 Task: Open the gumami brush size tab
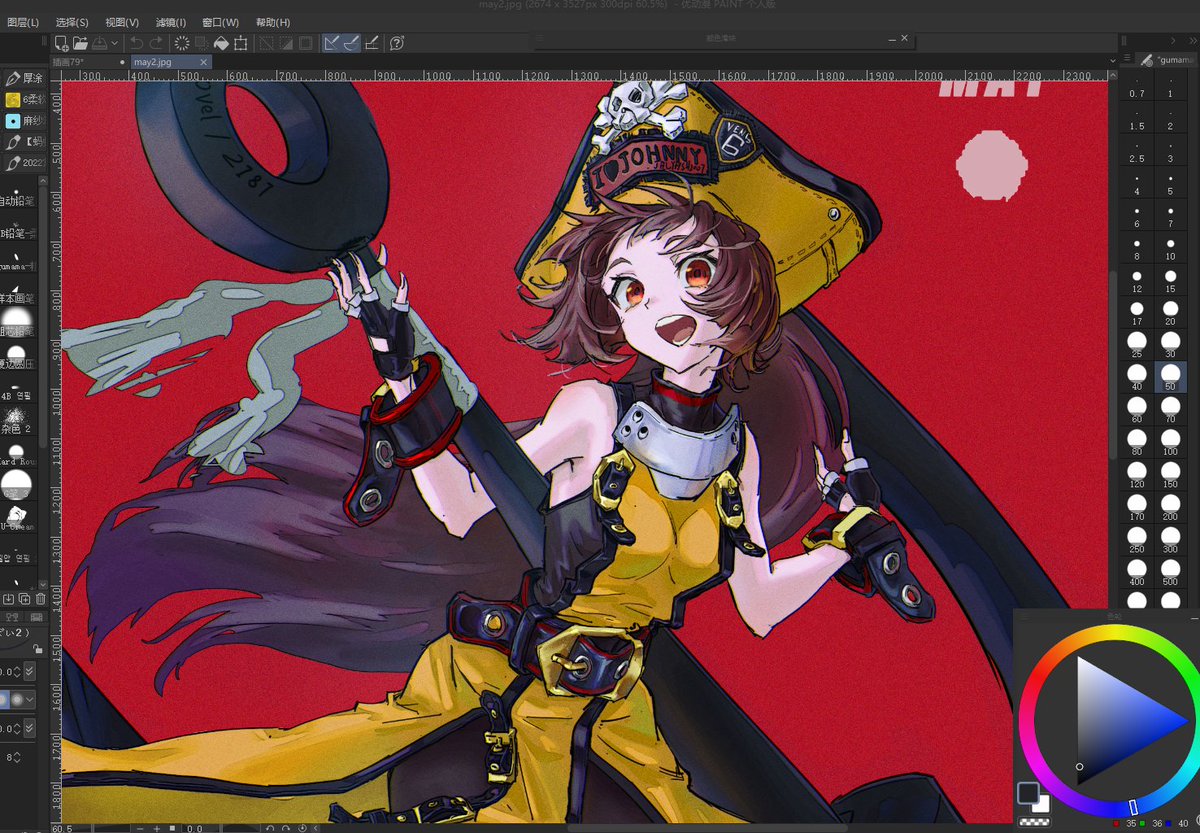coord(1167,60)
